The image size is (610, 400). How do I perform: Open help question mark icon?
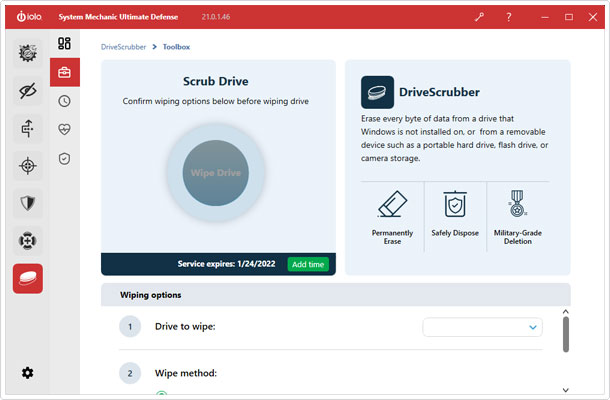(508, 17)
